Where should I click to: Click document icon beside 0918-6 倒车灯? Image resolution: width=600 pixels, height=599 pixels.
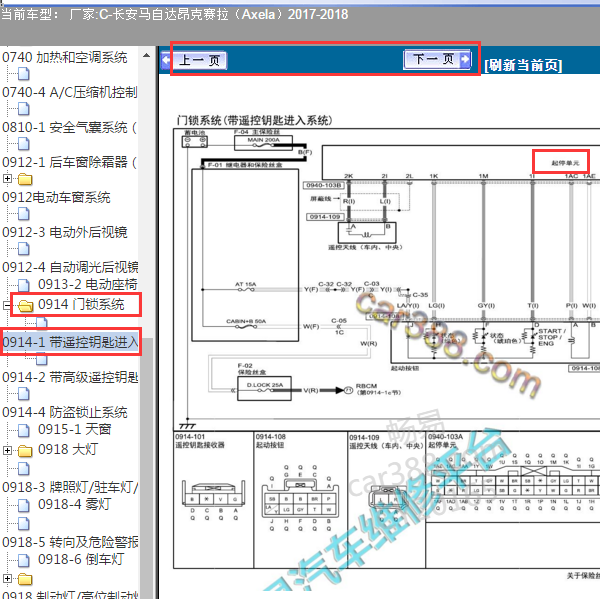pyautogui.click(x=24, y=560)
